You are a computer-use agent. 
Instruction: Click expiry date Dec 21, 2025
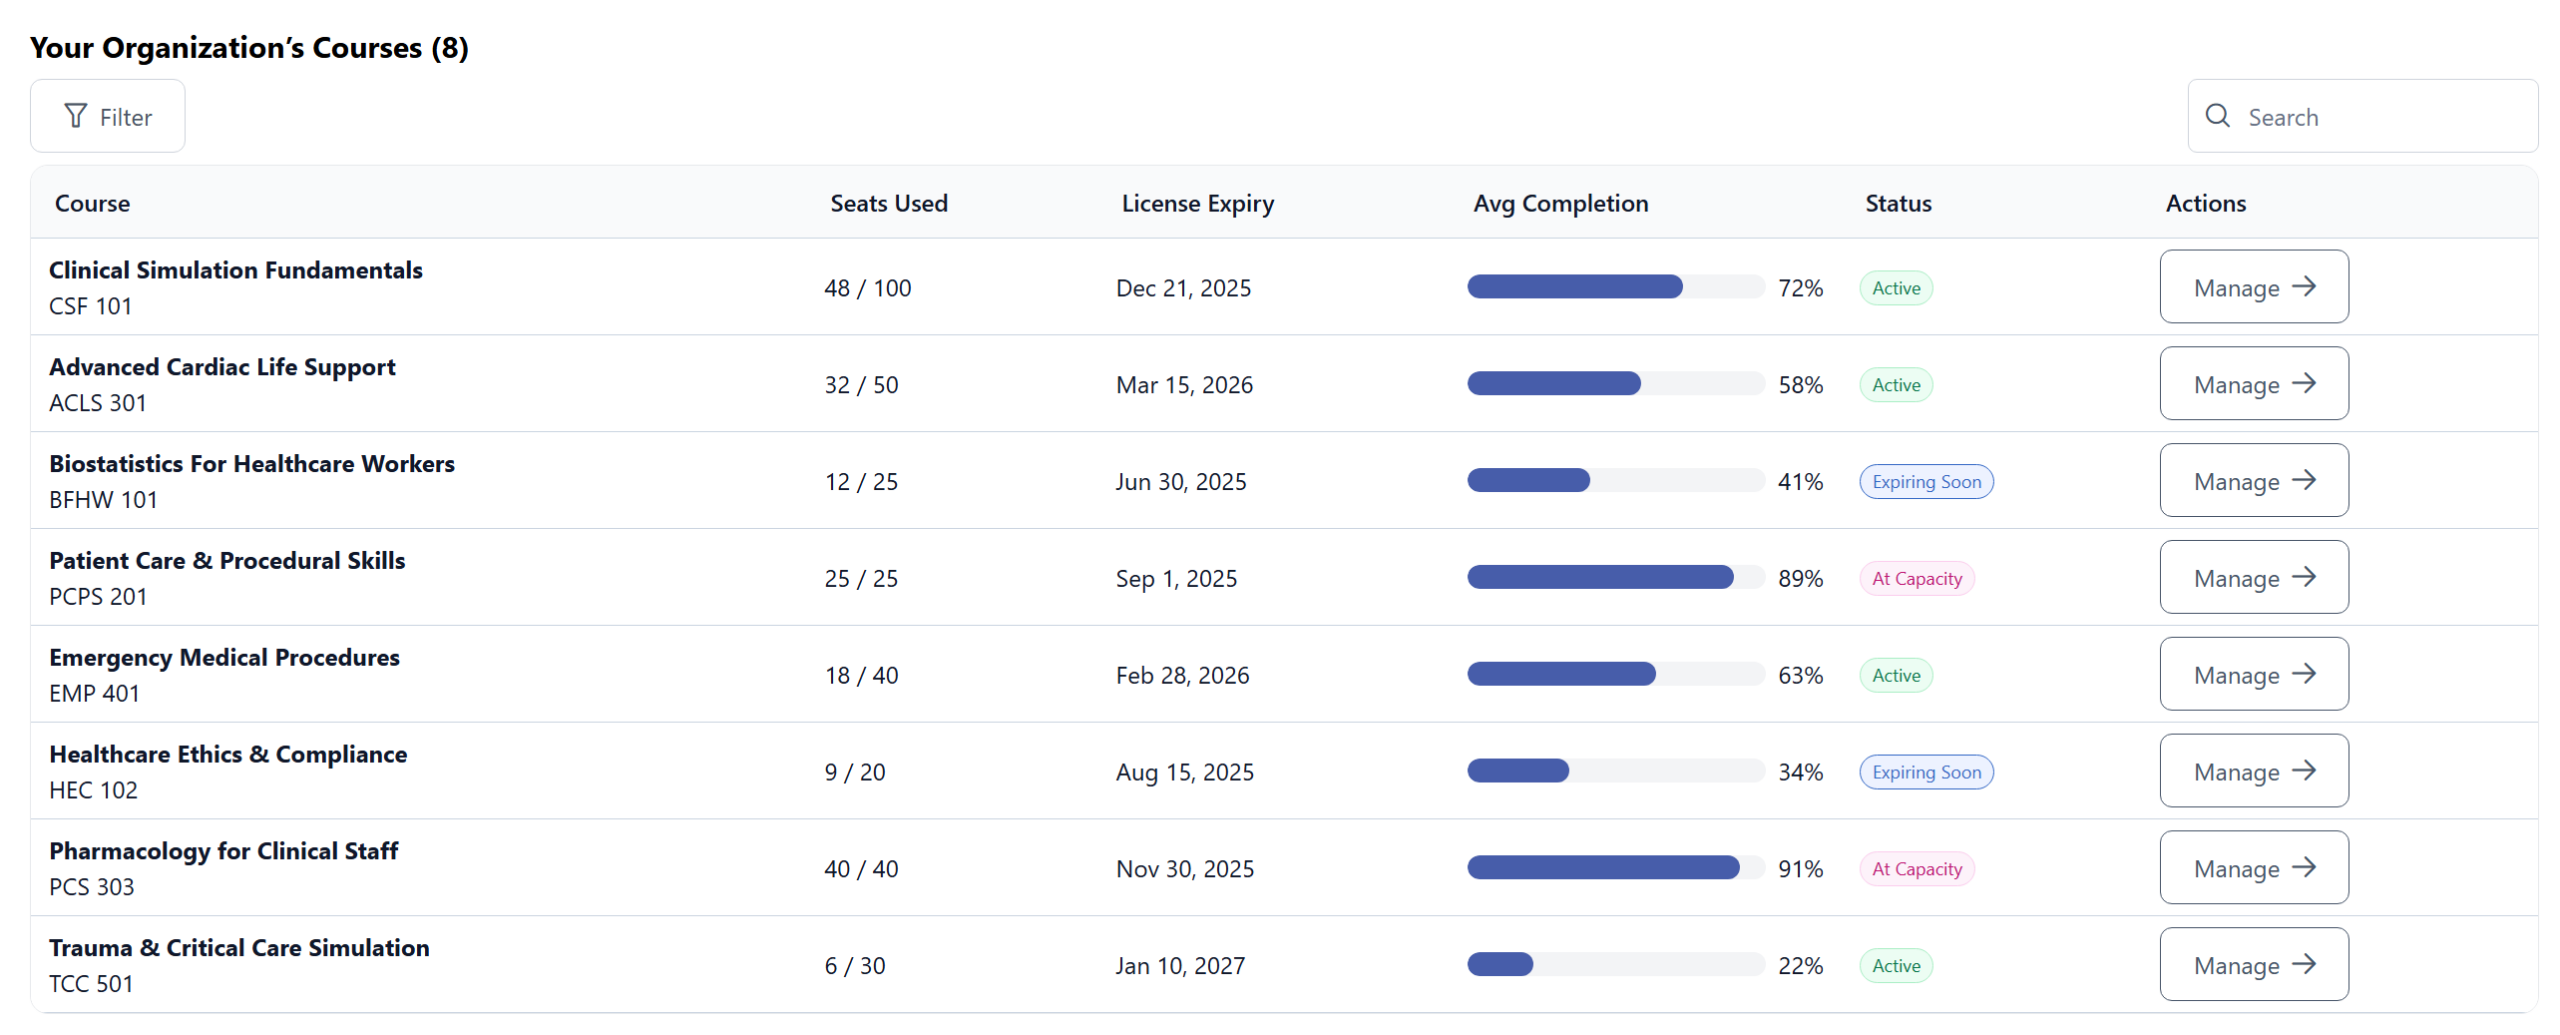(x=1183, y=288)
